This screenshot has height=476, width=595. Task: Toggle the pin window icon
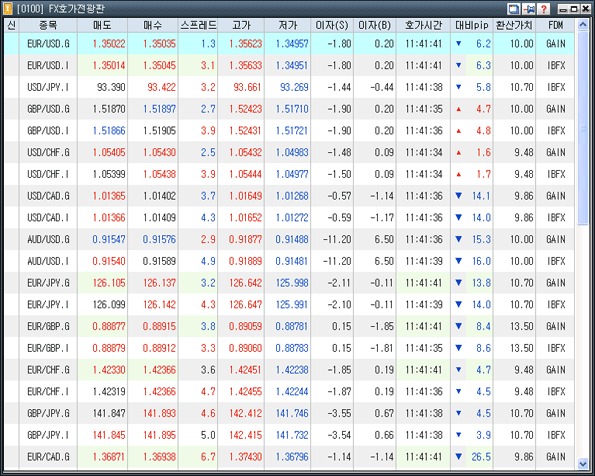click(x=529, y=9)
